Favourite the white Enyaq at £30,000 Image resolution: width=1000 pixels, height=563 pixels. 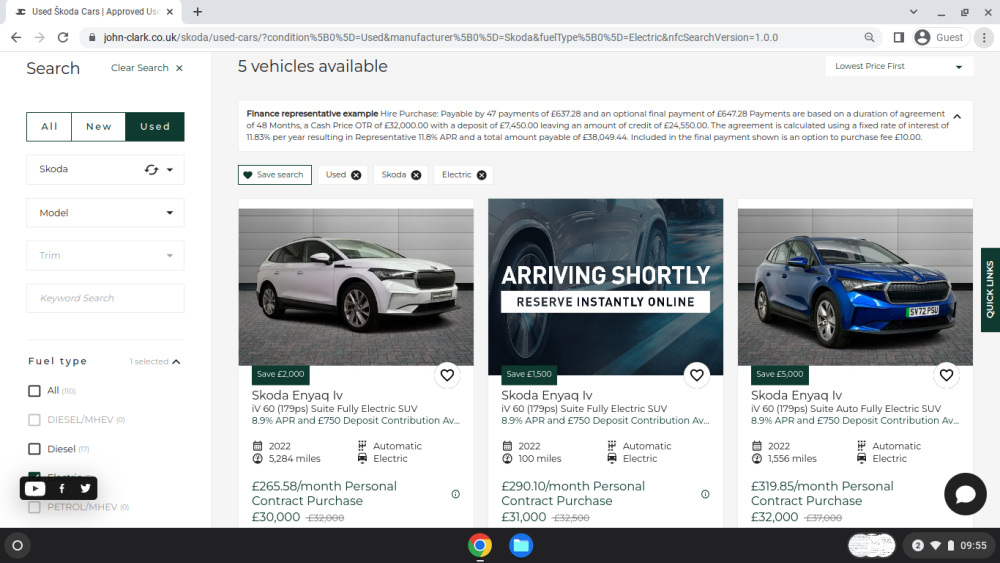point(447,376)
